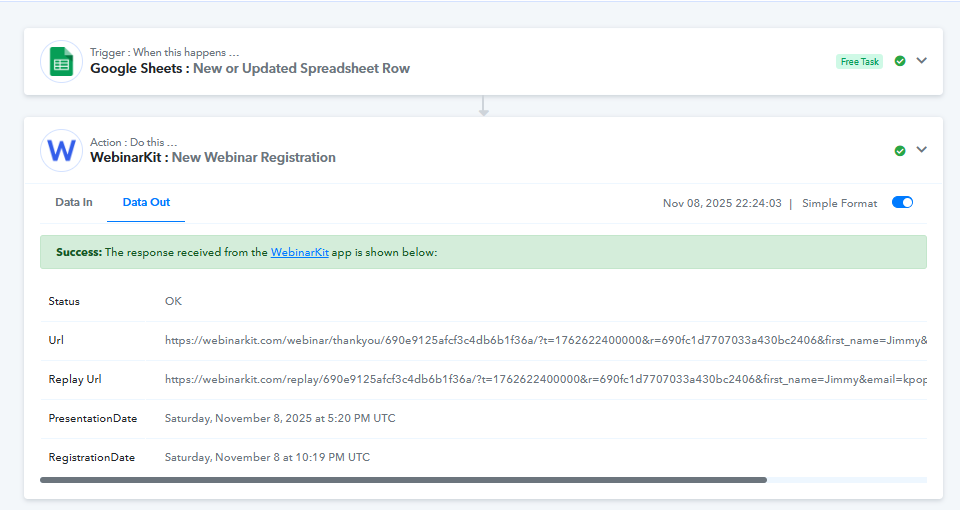Image resolution: width=960 pixels, height=510 pixels.
Task: Toggle the Simple Format switch
Action: pyautogui.click(x=902, y=203)
